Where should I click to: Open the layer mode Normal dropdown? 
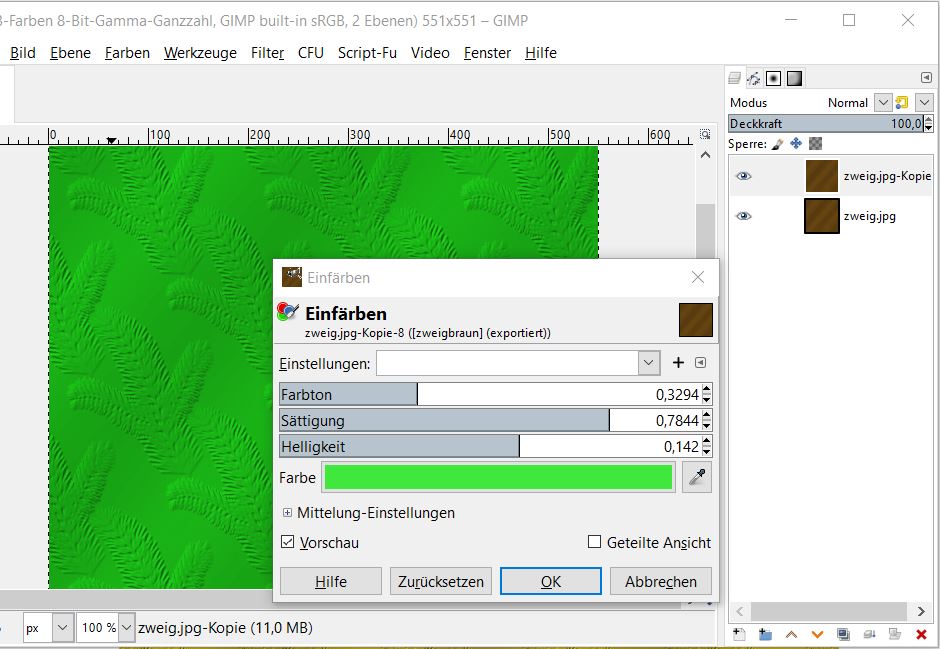click(x=882, y=102)
